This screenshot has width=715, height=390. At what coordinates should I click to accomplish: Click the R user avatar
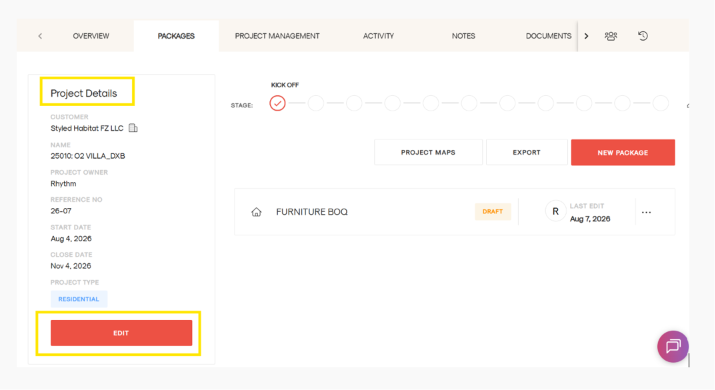[x=555, y=212]
